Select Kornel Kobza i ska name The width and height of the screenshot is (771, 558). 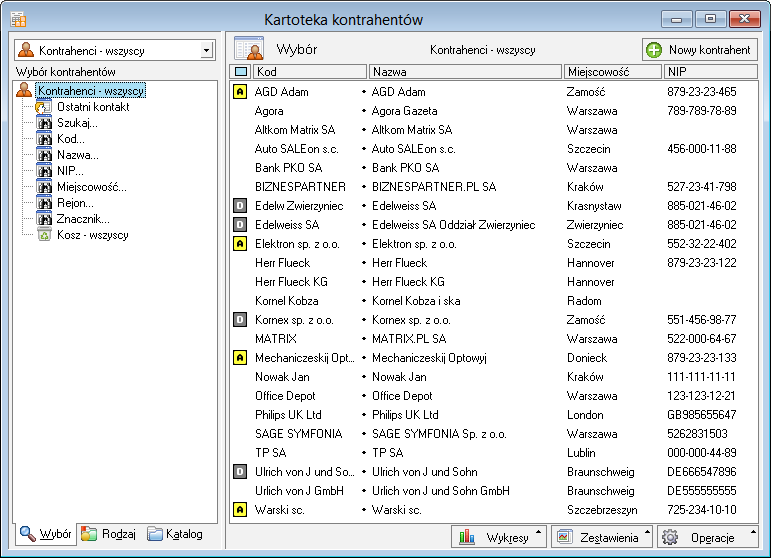416,301
